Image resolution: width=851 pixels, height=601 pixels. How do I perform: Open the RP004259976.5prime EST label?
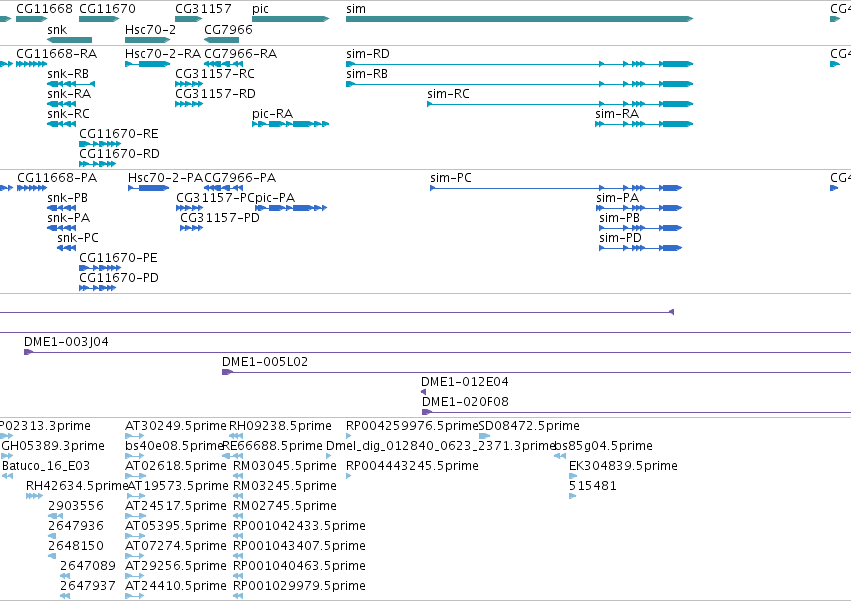click(412, 426)
